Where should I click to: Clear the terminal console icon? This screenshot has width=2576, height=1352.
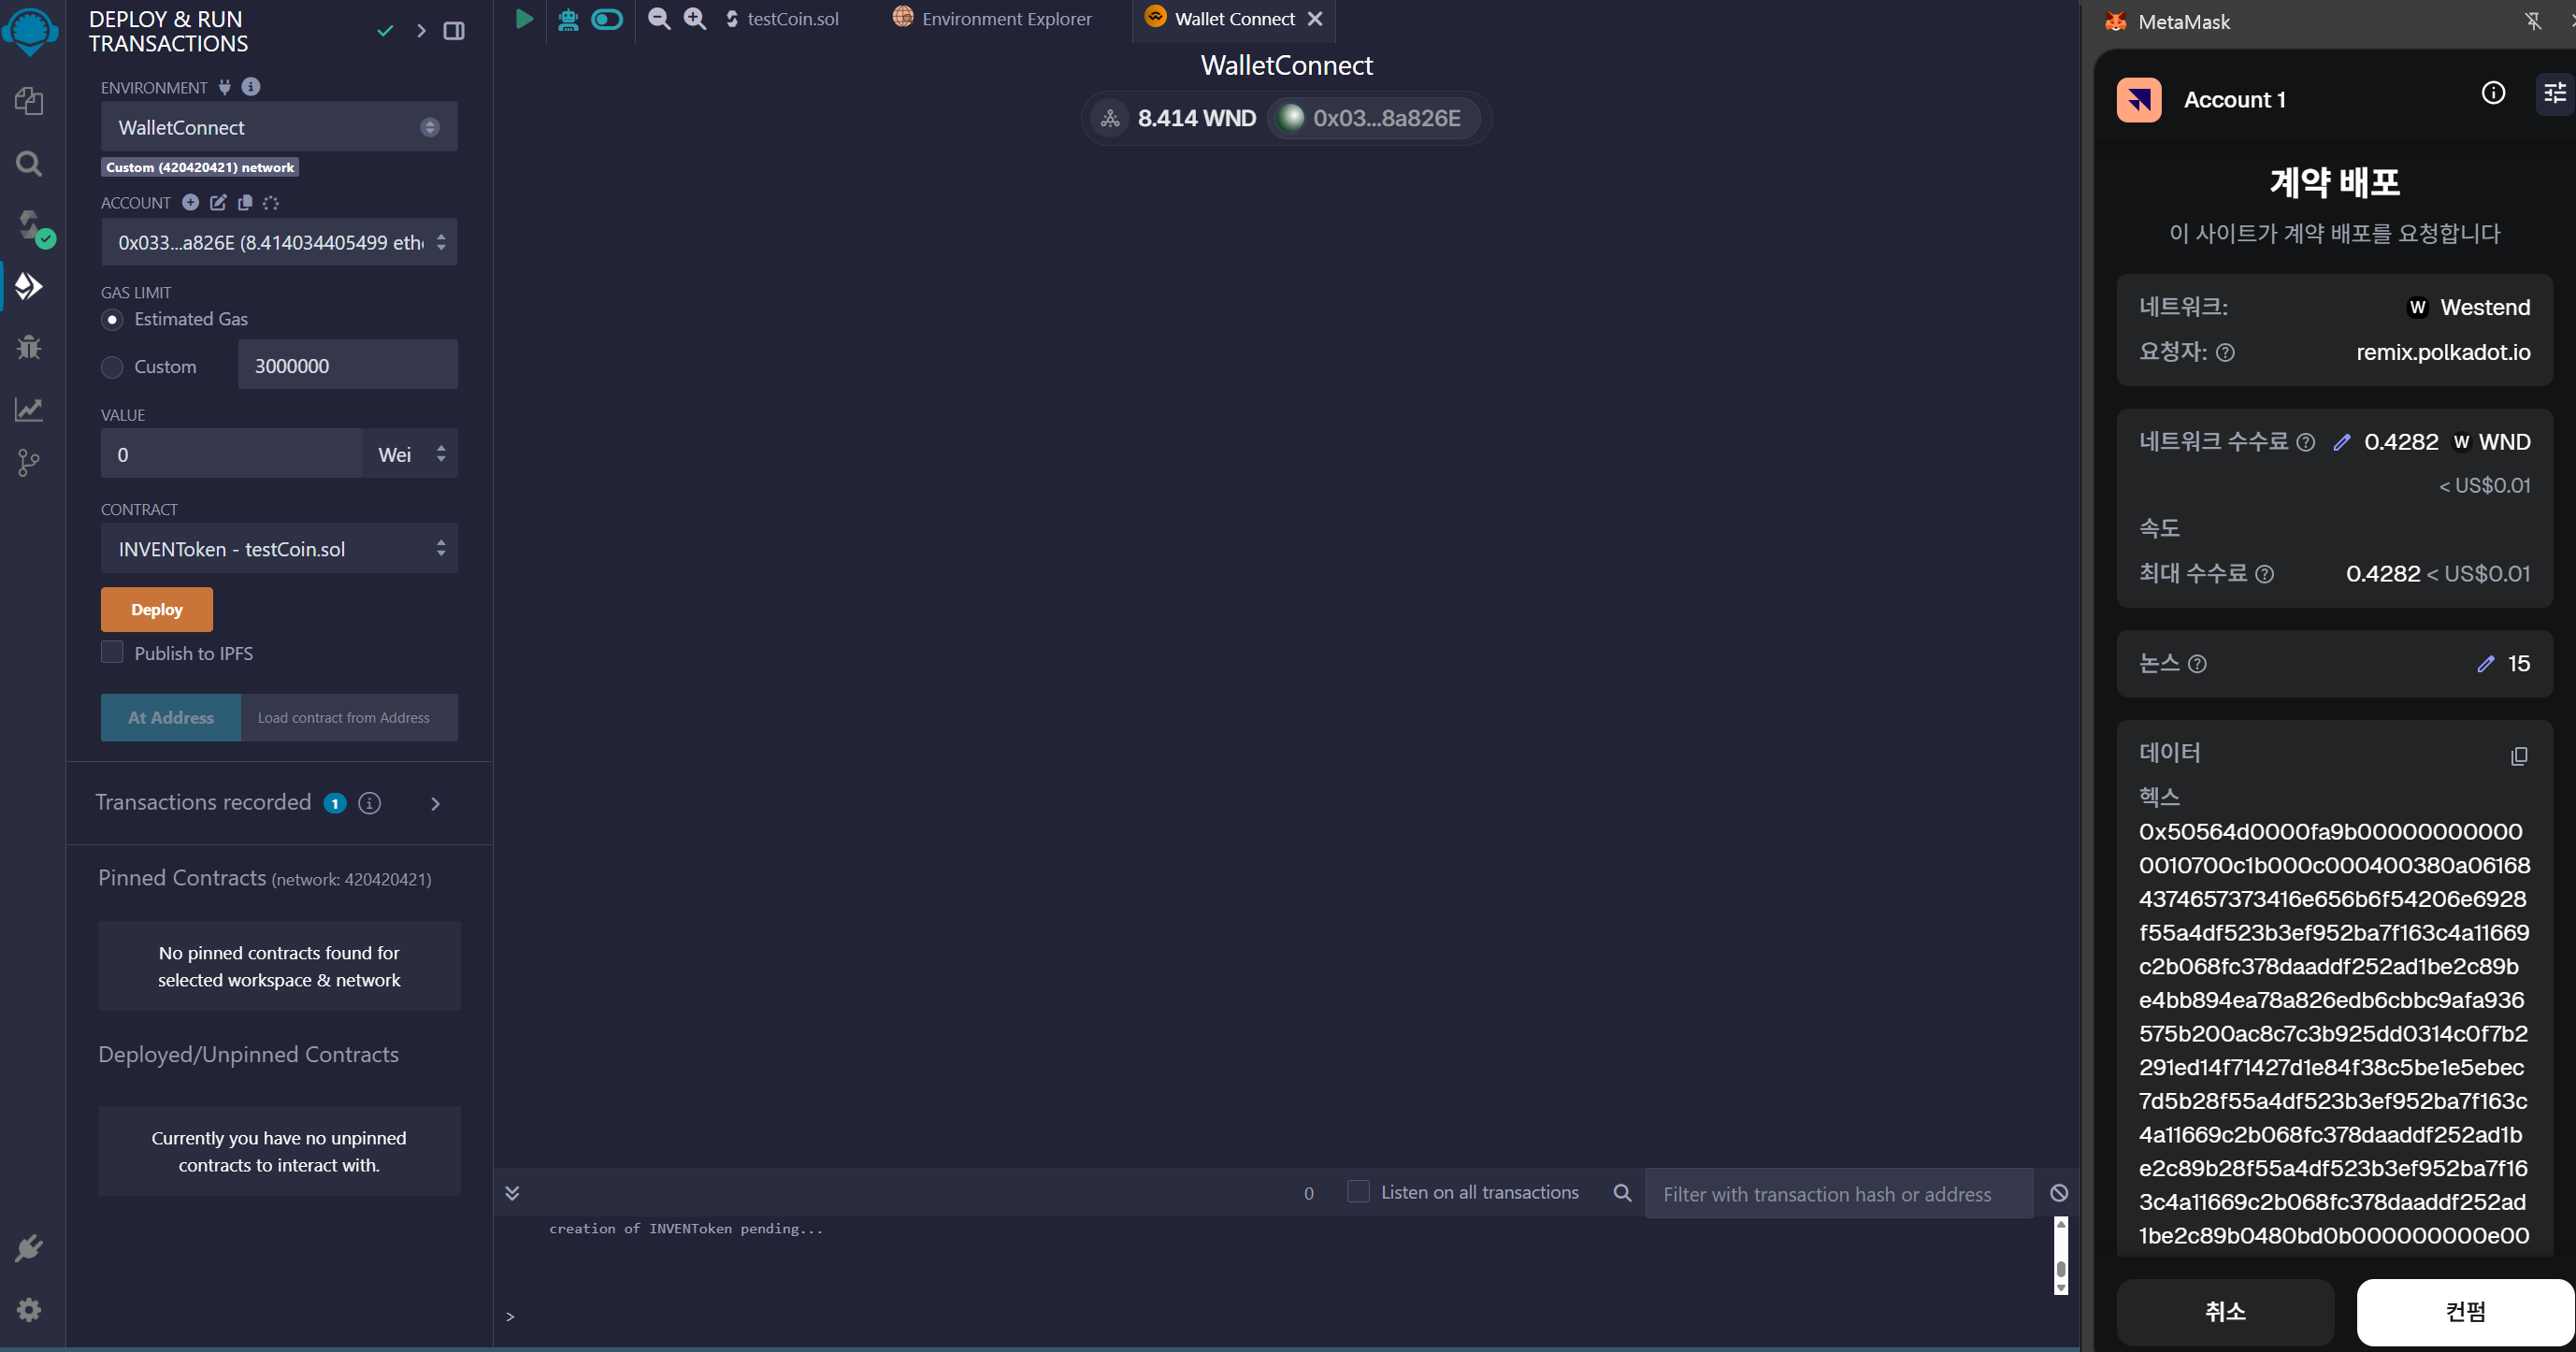2058,1192
